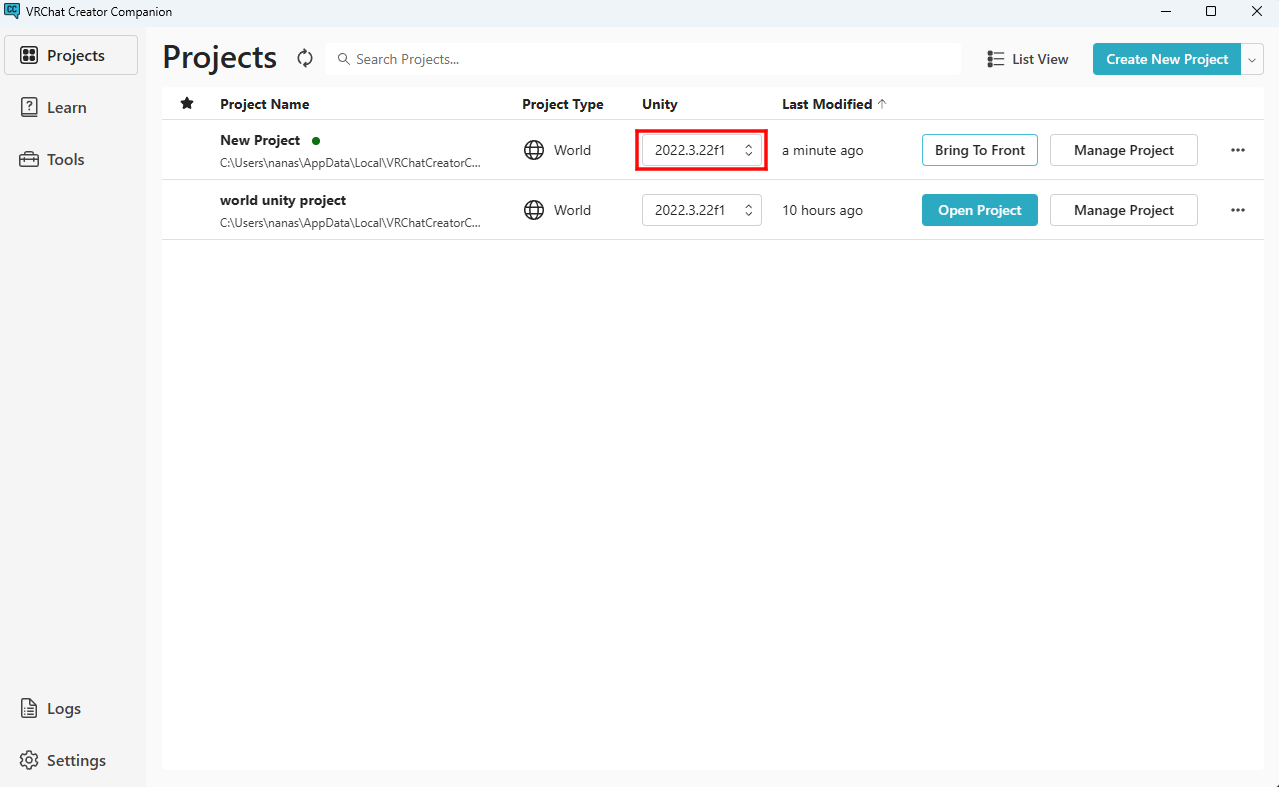The height and width of the screenshot is (787, 1279).
Task: Click the file path under world unity project
Action: [x=350, y=222]
